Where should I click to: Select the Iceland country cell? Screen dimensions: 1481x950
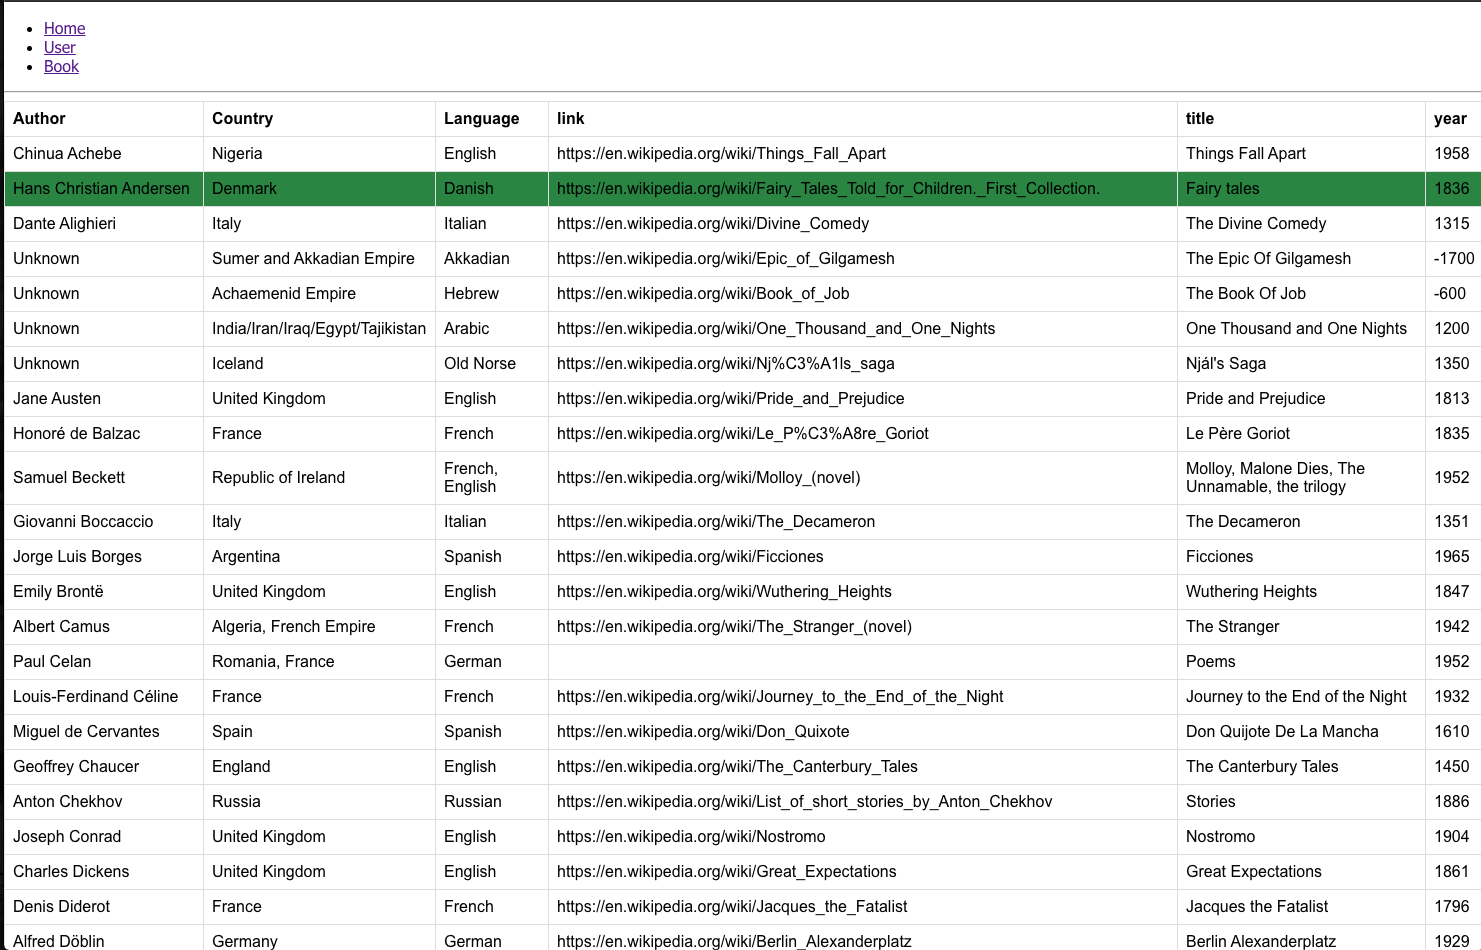319,364
